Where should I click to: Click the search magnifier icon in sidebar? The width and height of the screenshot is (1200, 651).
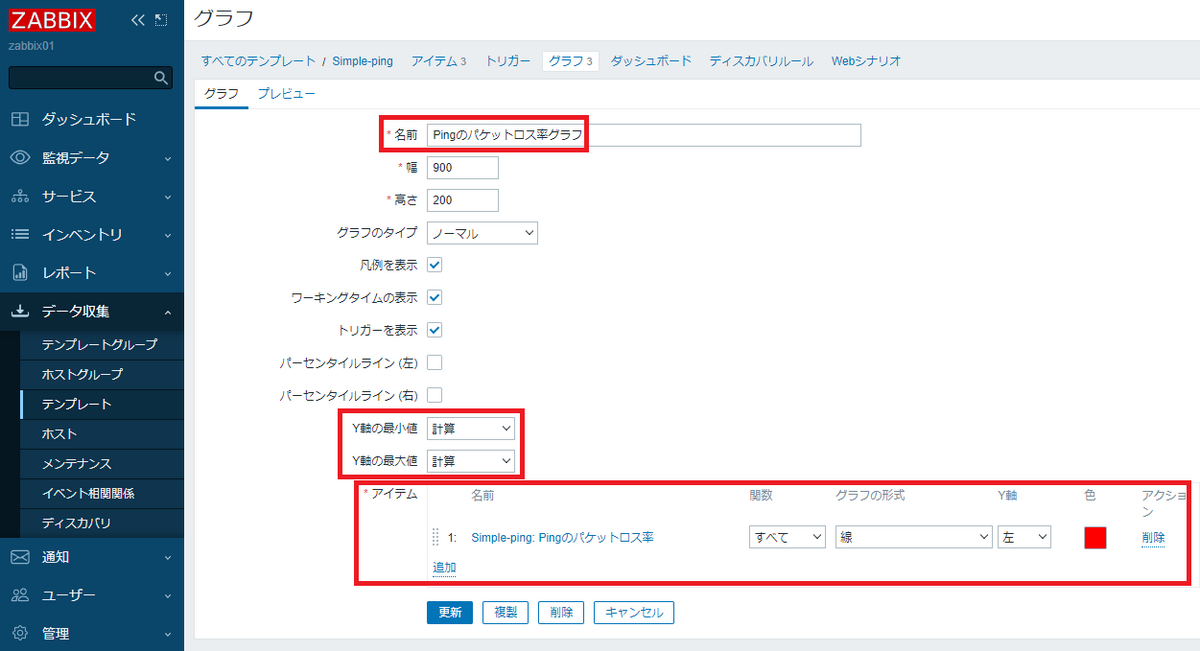pyautogui.click(x=160, y=76)
